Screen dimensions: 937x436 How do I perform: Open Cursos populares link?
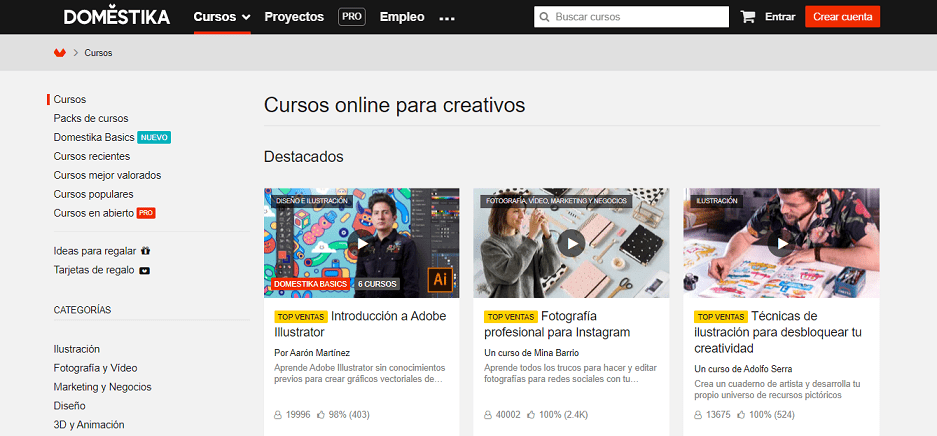tap(93, 194)
